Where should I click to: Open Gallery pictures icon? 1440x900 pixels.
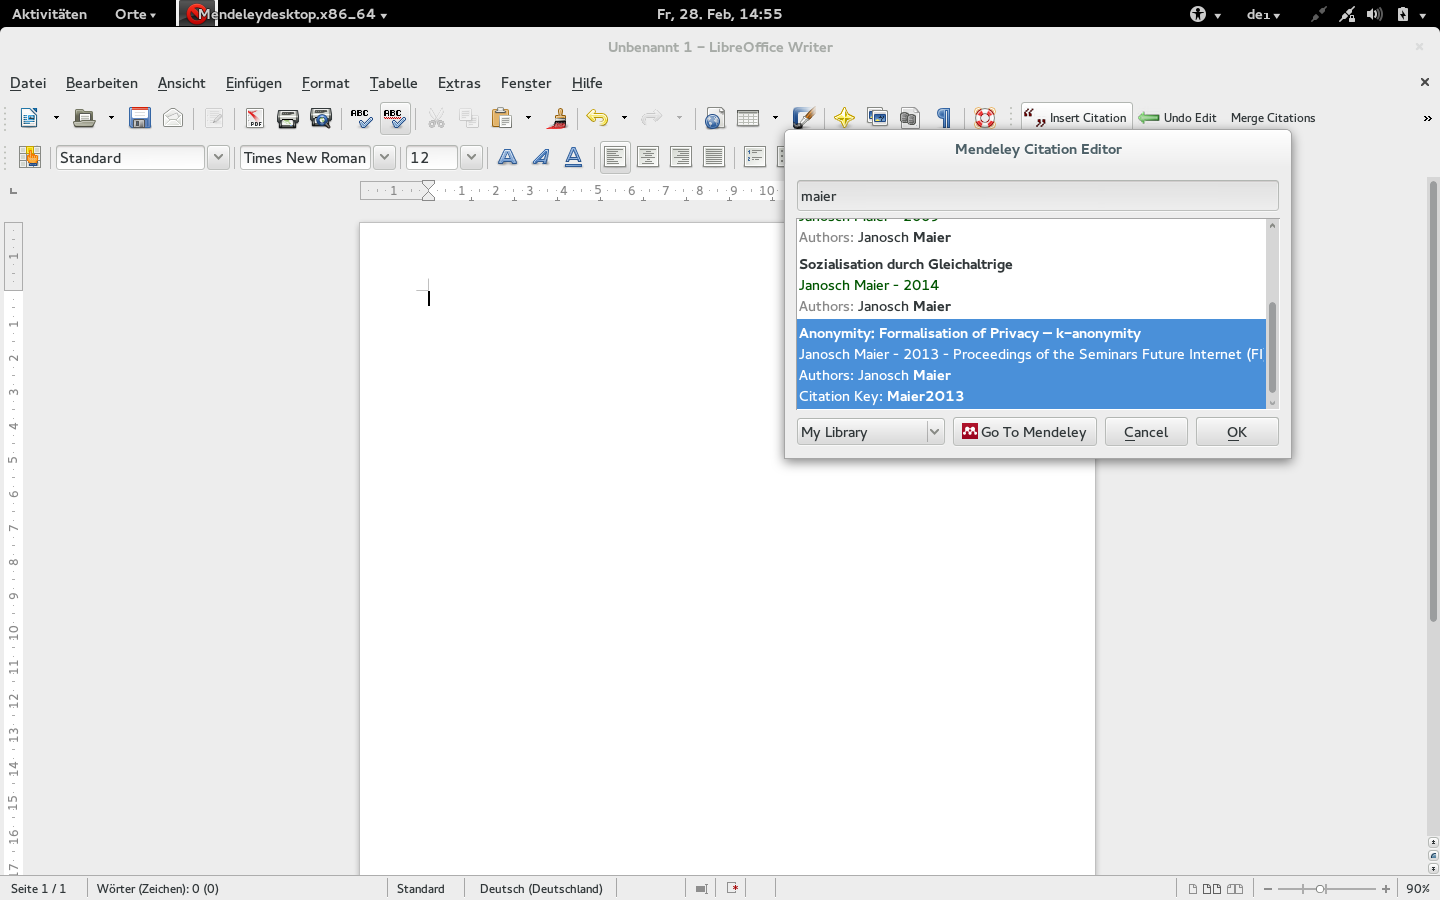(877, 118)
